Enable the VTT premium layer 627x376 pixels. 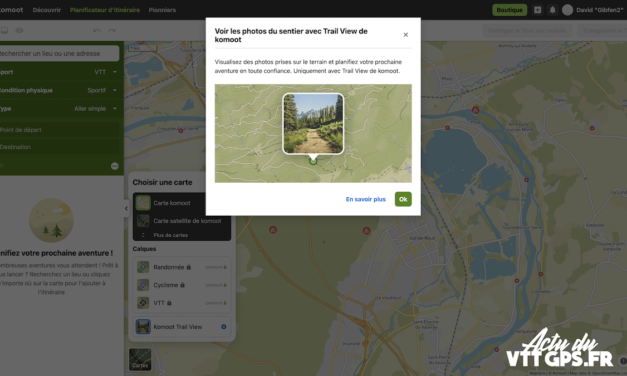(x=182, y=303)
